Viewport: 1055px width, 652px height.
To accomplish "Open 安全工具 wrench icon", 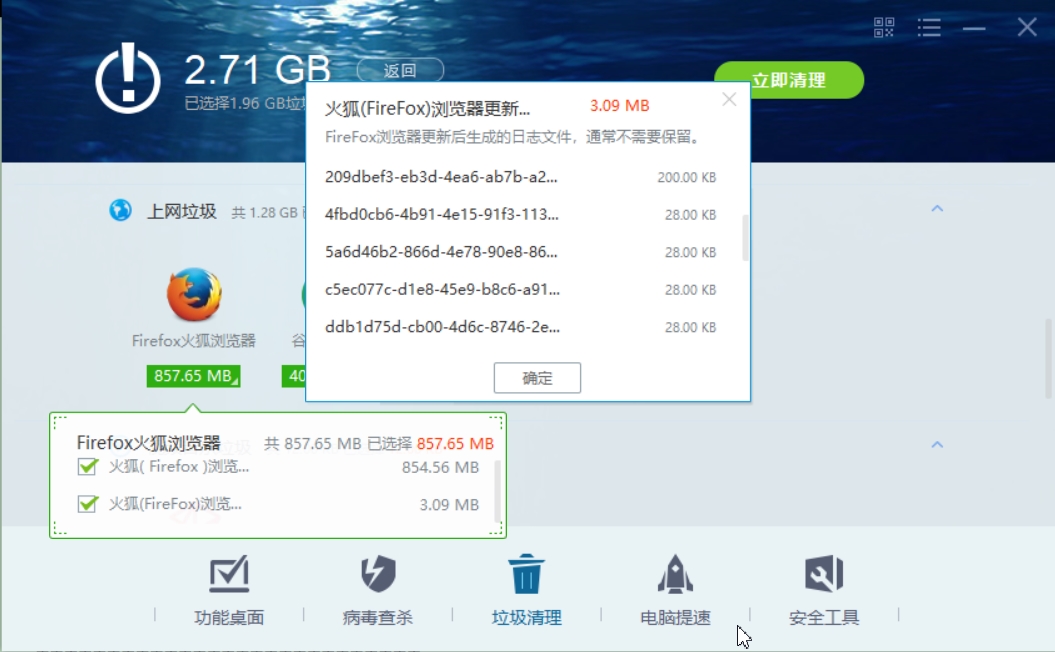I will tap(824, 574).
